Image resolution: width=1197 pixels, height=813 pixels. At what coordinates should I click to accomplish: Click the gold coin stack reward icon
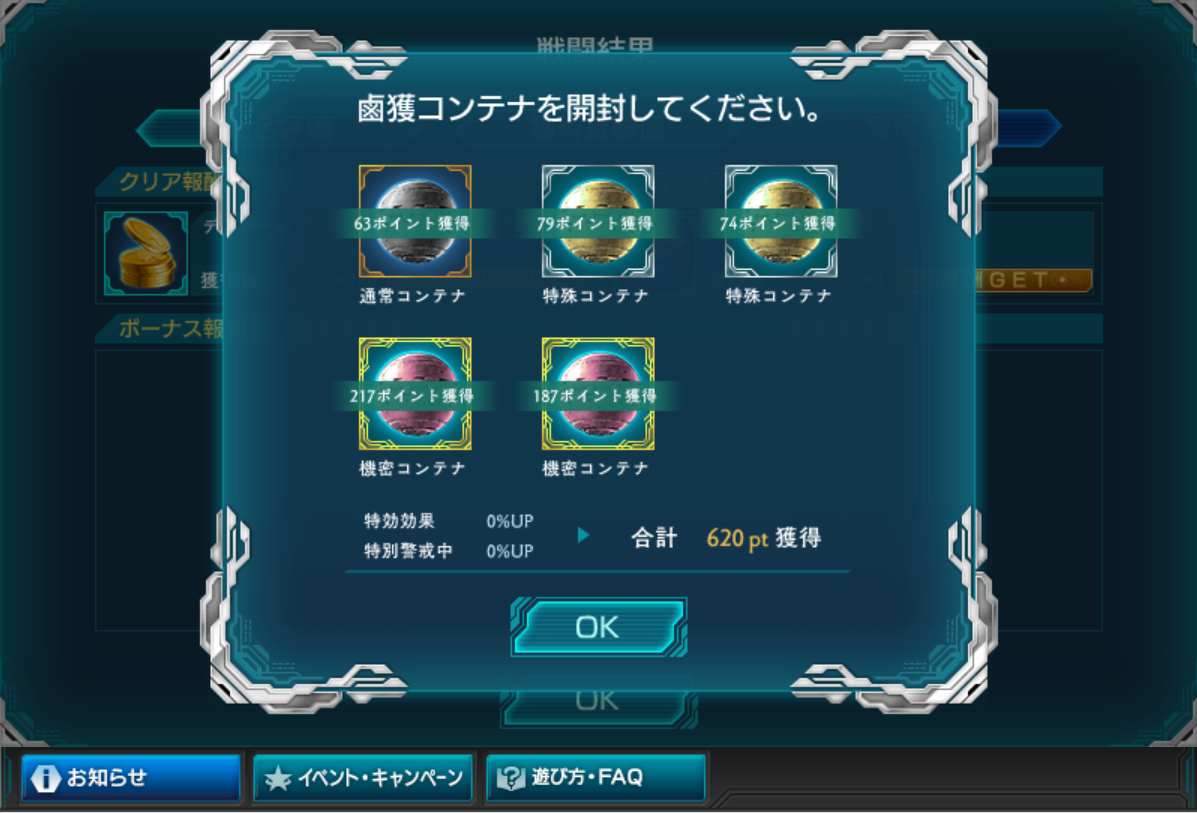click(146, 253)
